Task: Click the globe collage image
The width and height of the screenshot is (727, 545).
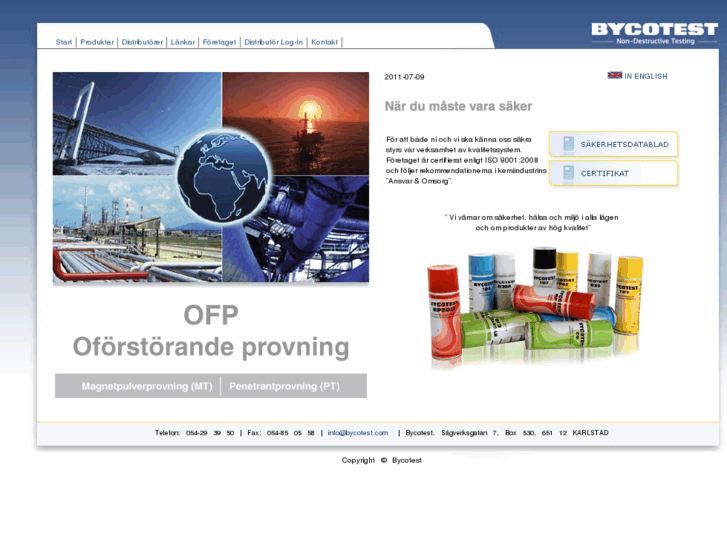Action: coord(211,177)
